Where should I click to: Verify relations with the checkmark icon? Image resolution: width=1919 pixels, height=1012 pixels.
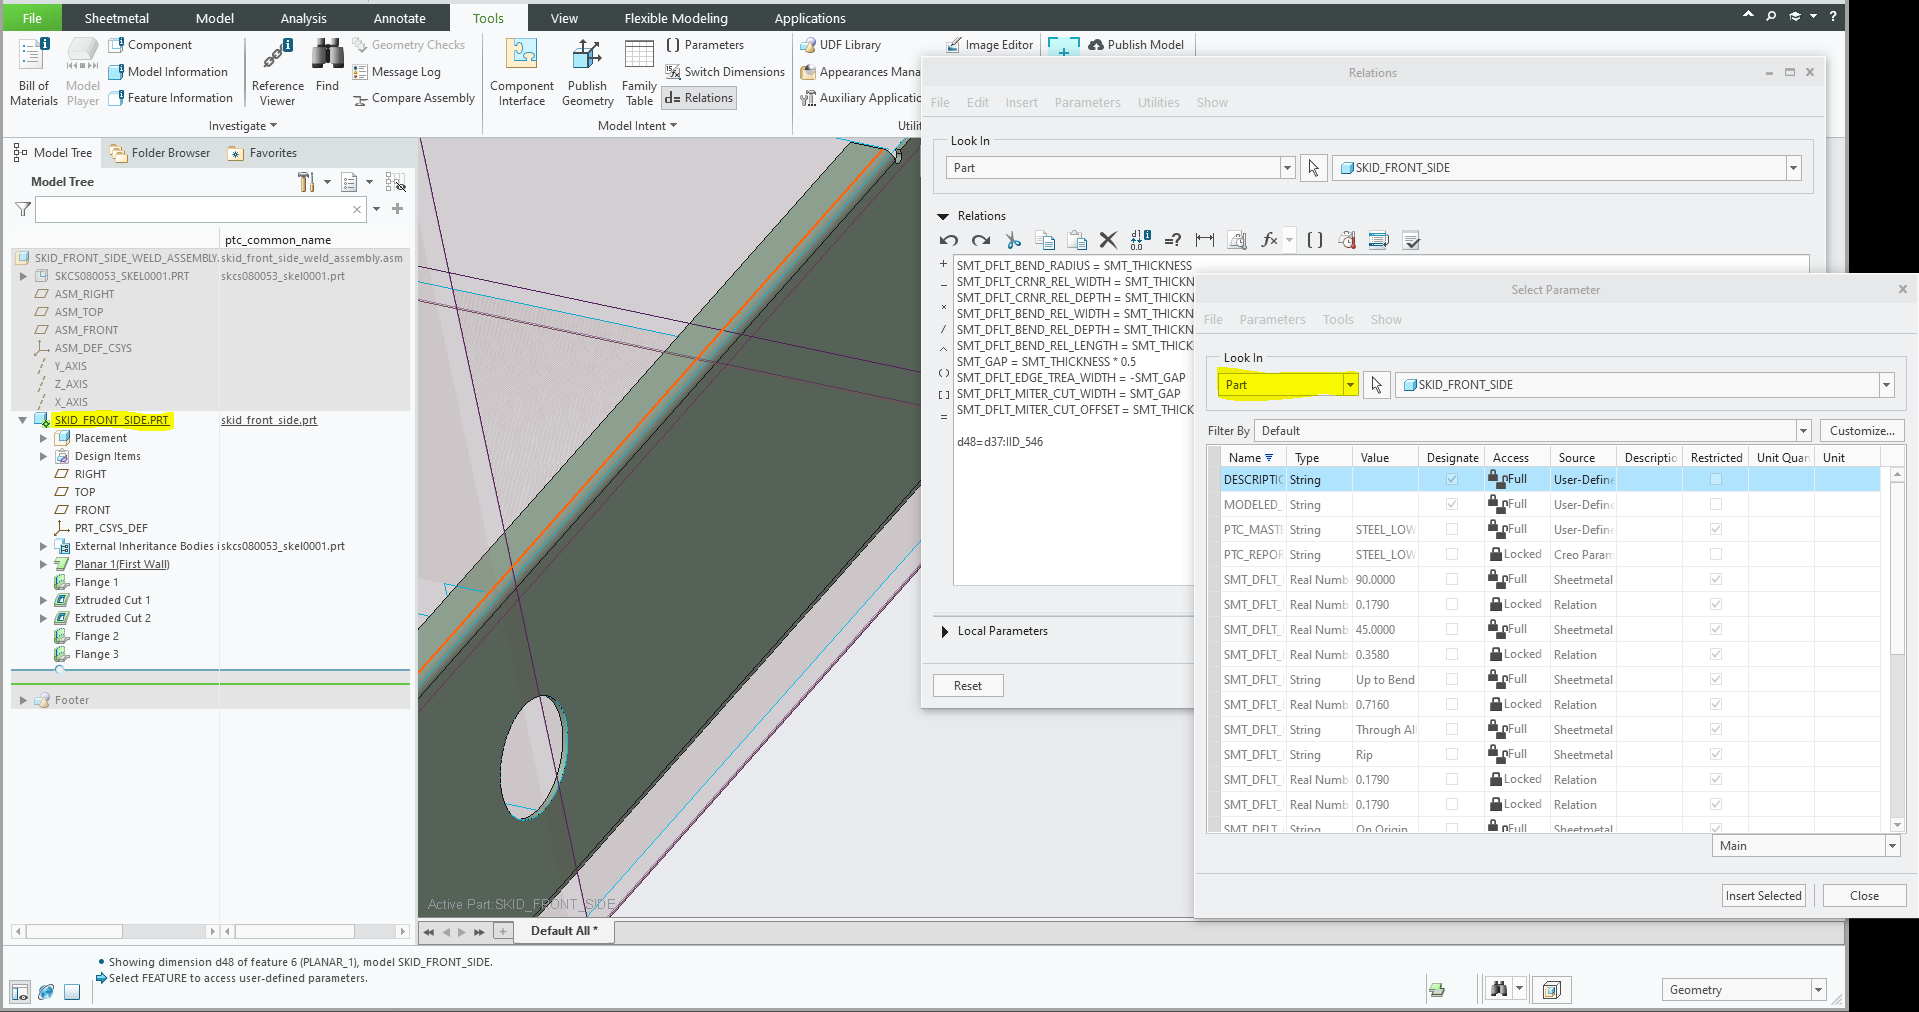(x=1411, y=240)
